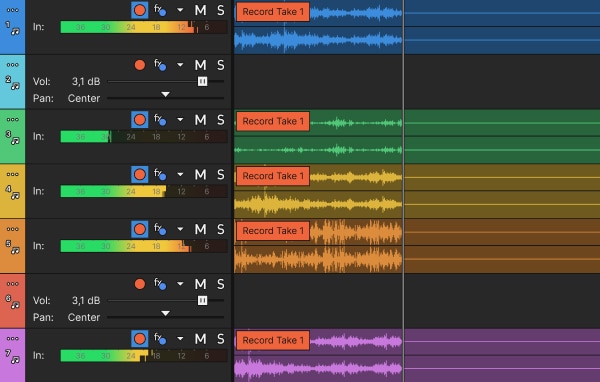Disarm record on track 7
Screen dimensions: 600x382
coord(140,339)
